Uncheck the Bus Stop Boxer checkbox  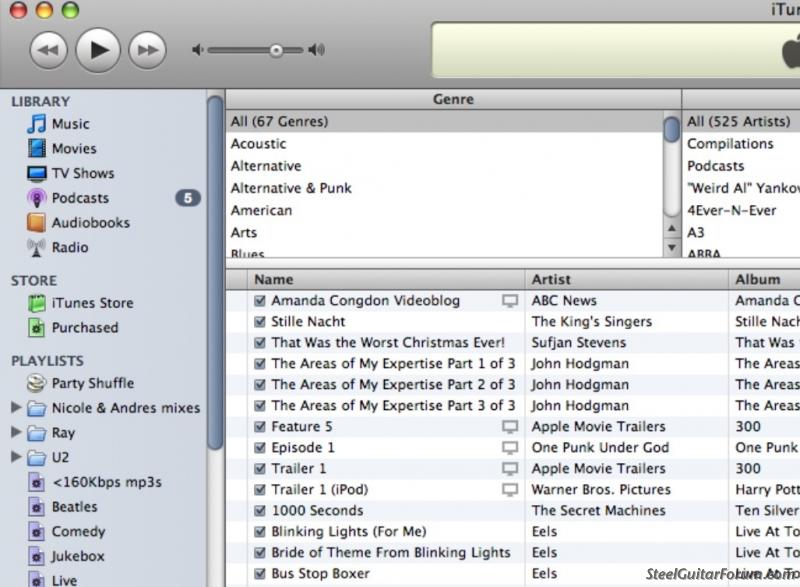[x=260, y=574]
